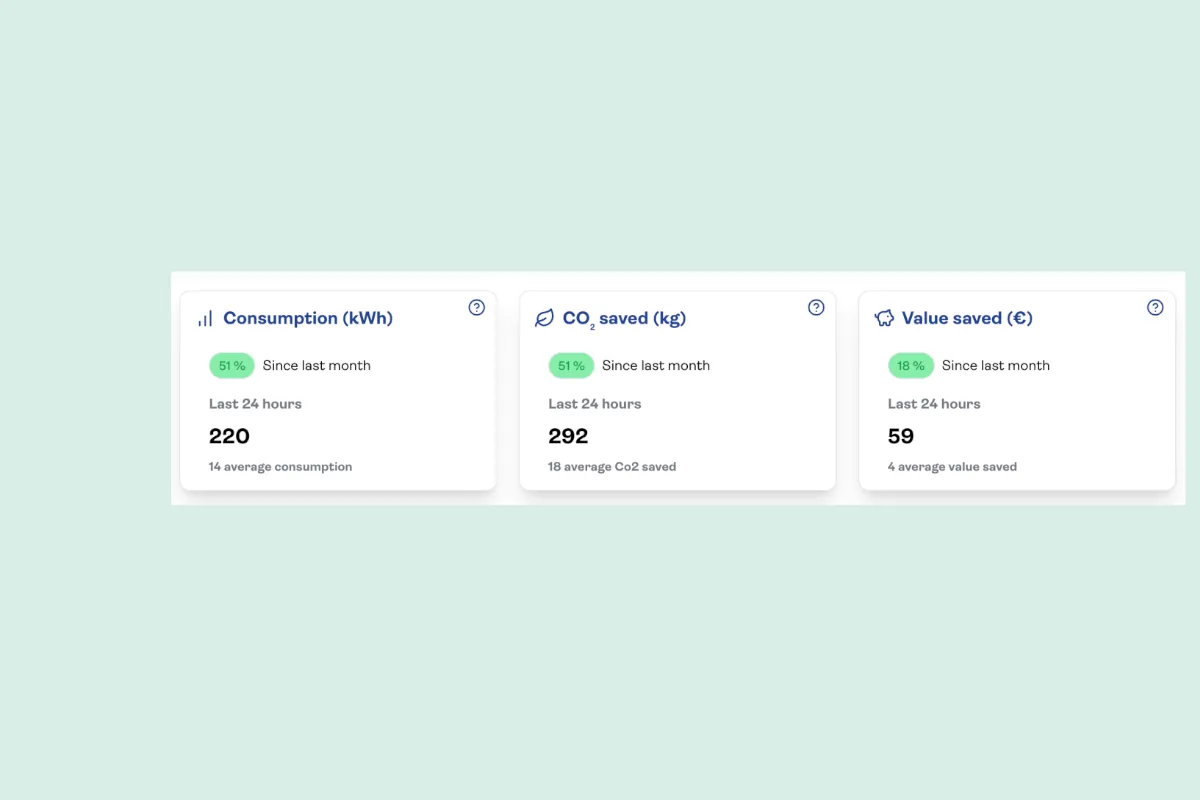Click the 51 % badge under Consumption
This screenshot has height=800, width=1200.
tap(232, 366)
